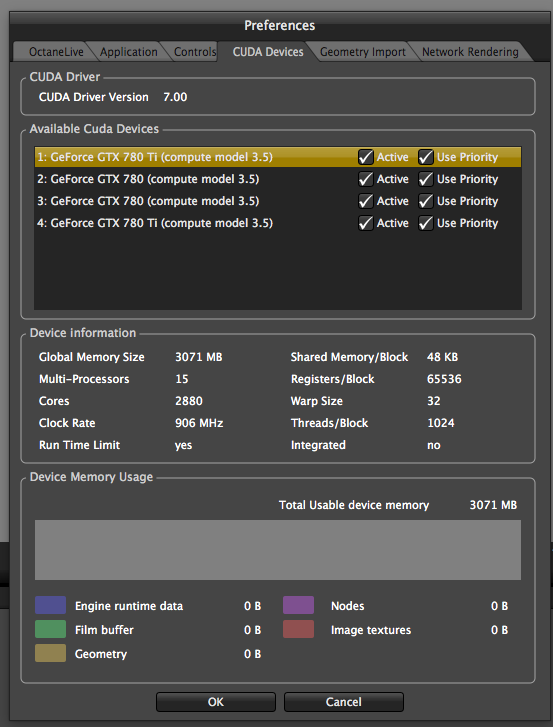Click the Image textures label
Screen dimensions: 553x727
[x=371, y=630]
